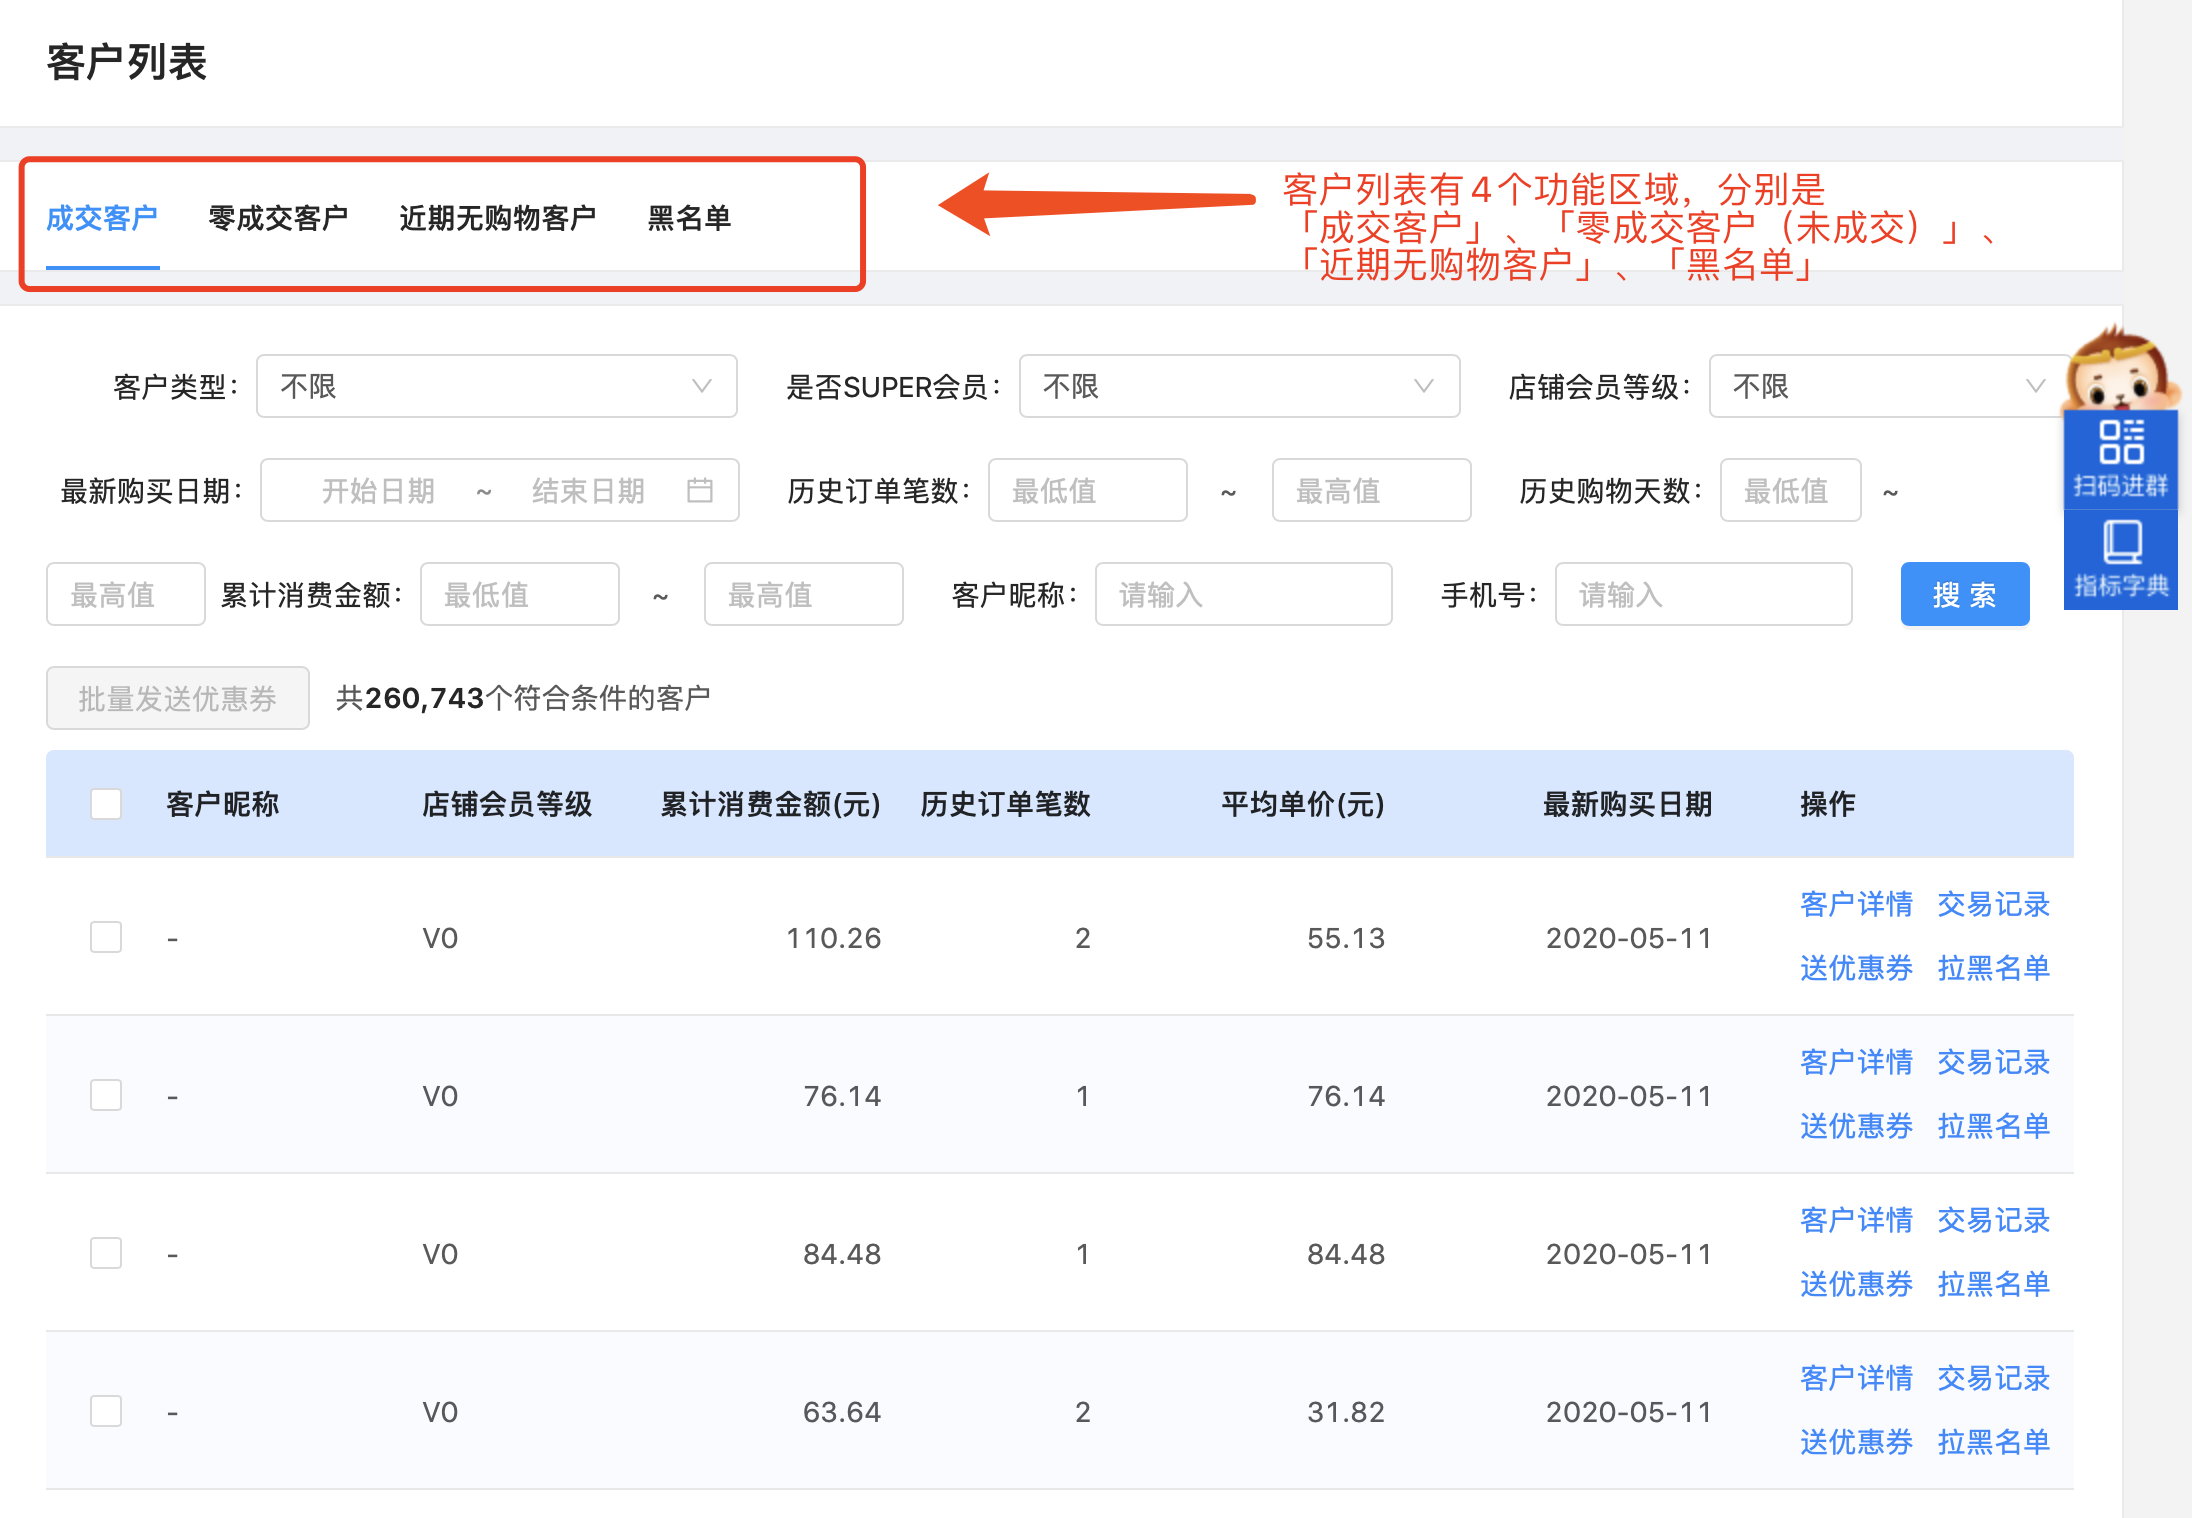
Task: Check the first customer row checkbox
Action: tap(106, 937)
